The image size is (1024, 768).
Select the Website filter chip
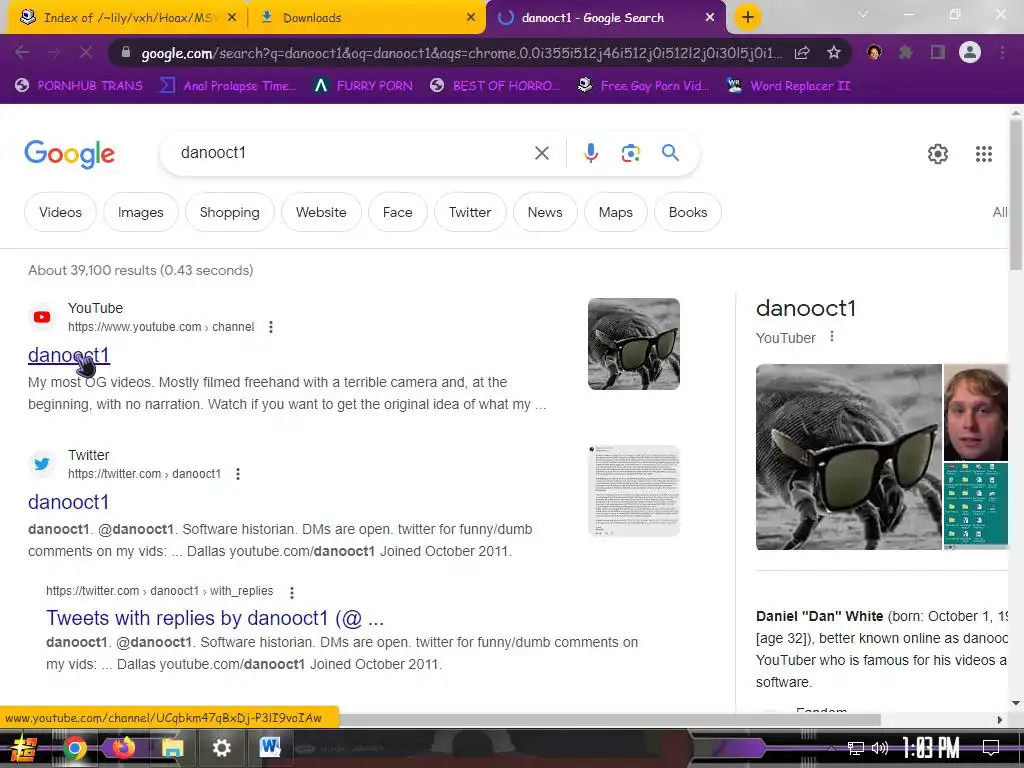(321, 212)
